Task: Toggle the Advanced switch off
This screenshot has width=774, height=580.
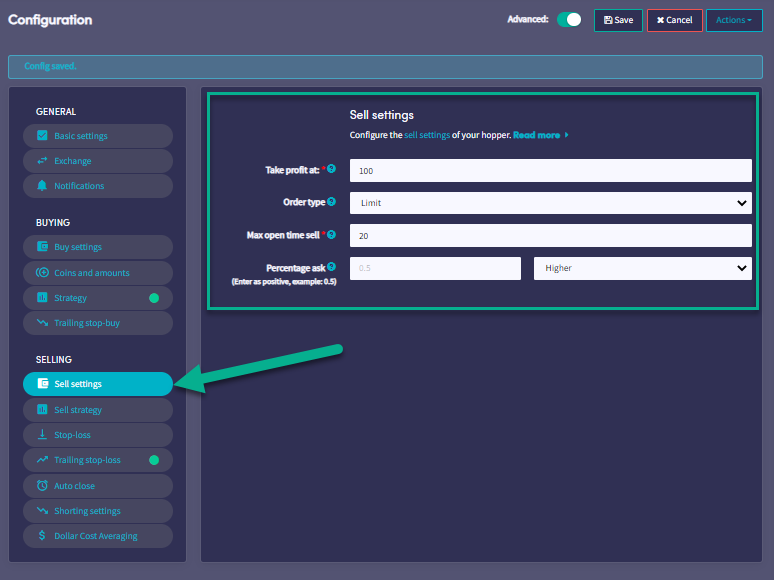Action: pyautogui.click(x=569, y=20)
